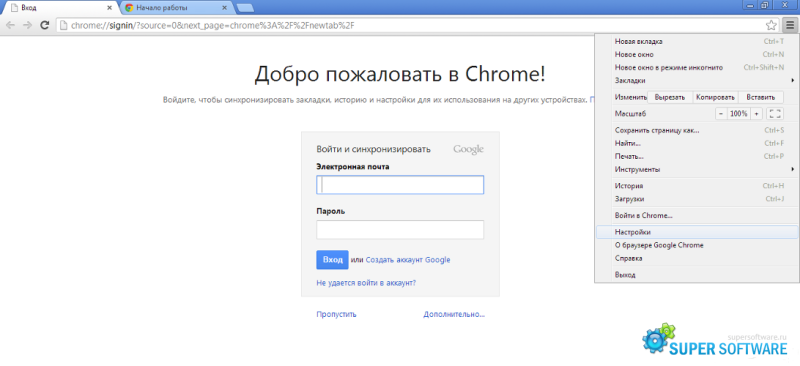Viewport: 800px width, 366px height.
Task: Click the 'Электронная почта' input field
Action: [x=400, y=185]
